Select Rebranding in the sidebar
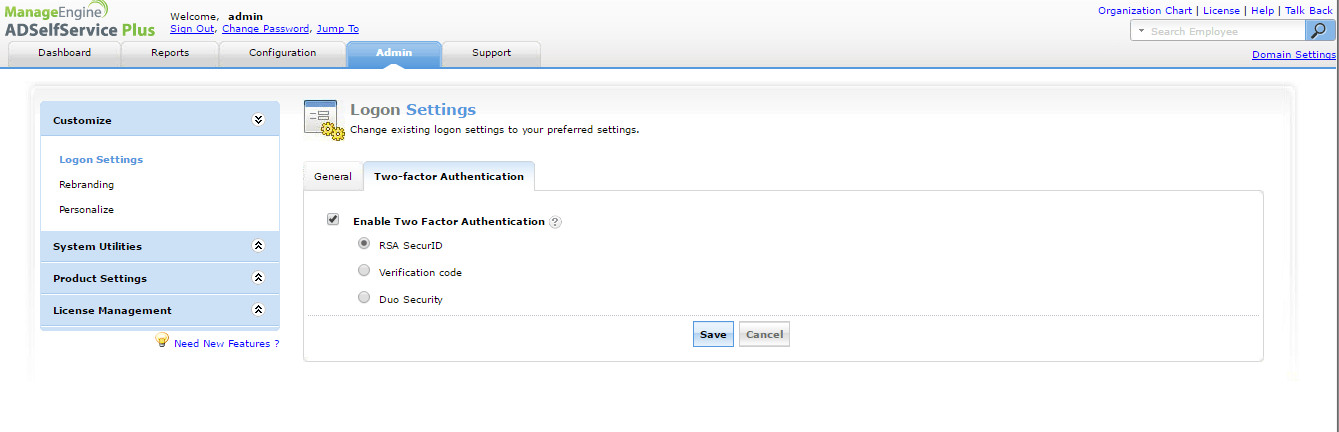The width and height of the screenshot is (1339, 432). [86, 184]
